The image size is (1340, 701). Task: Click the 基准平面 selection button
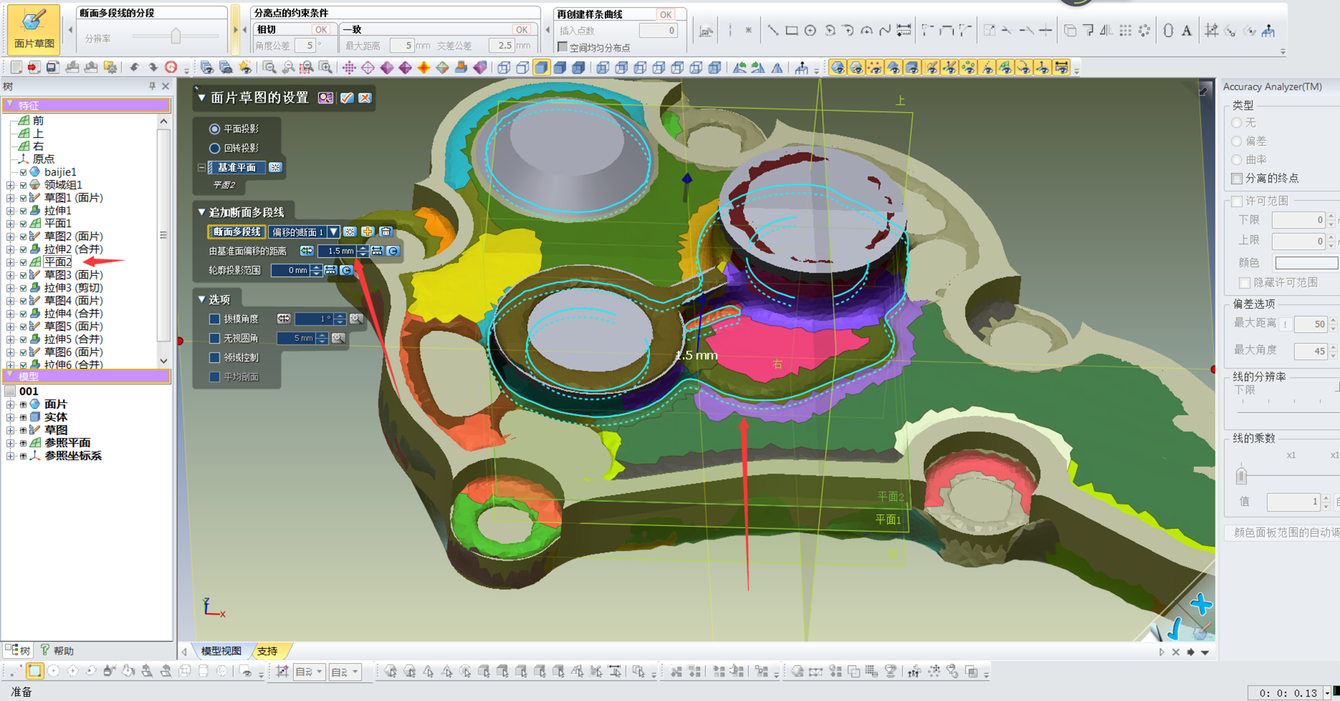[x=237, y=168]
